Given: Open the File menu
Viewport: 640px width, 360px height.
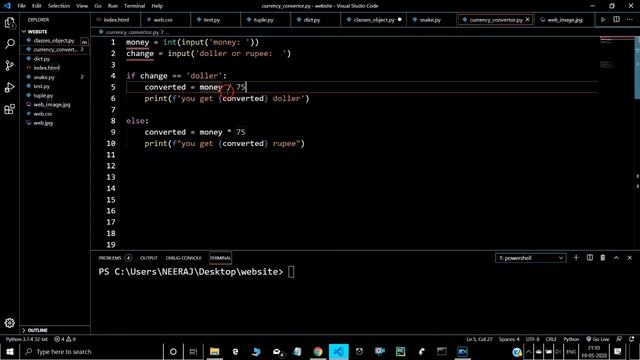Looking at the screenshot, I should pyautogui.click(x=22, y=6).
